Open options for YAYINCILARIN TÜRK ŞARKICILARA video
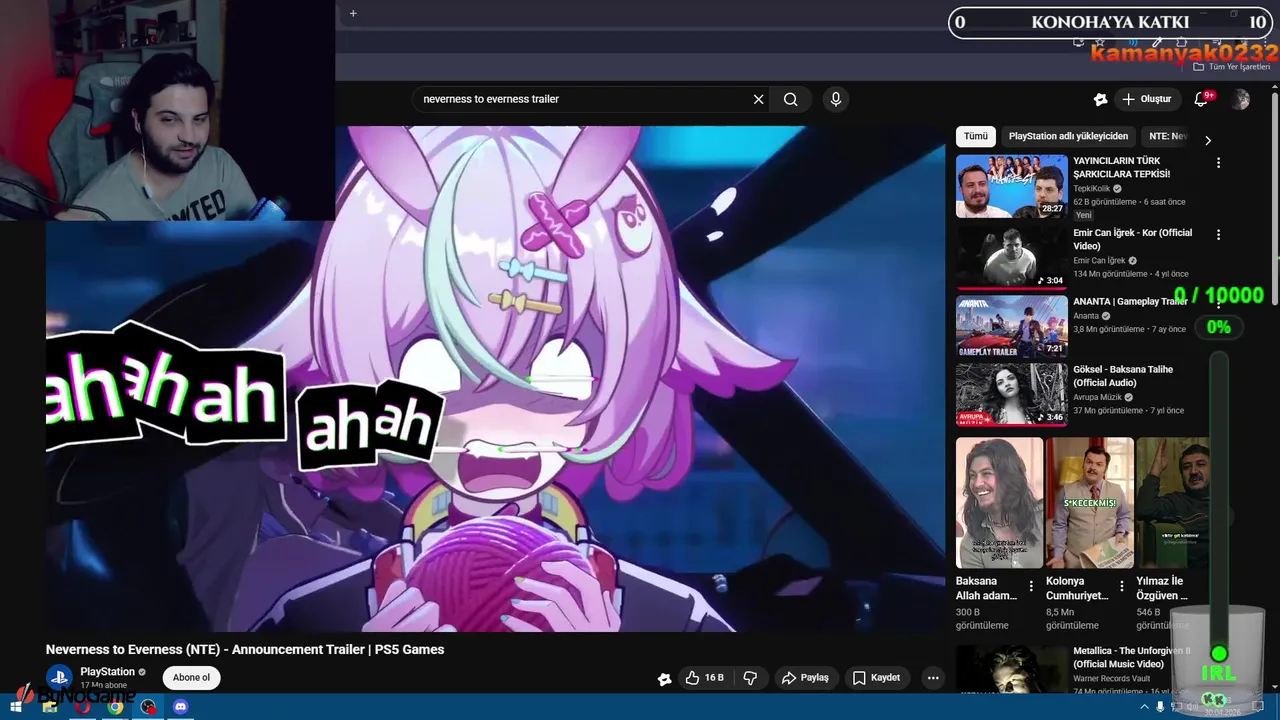Image resolution: width=1280 pixels, height=720 pixels. click(1218, 163)
